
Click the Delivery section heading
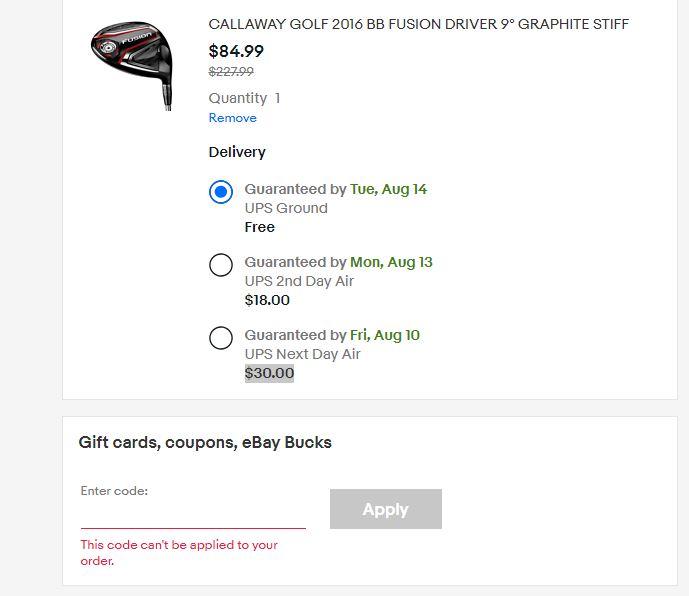237,152
